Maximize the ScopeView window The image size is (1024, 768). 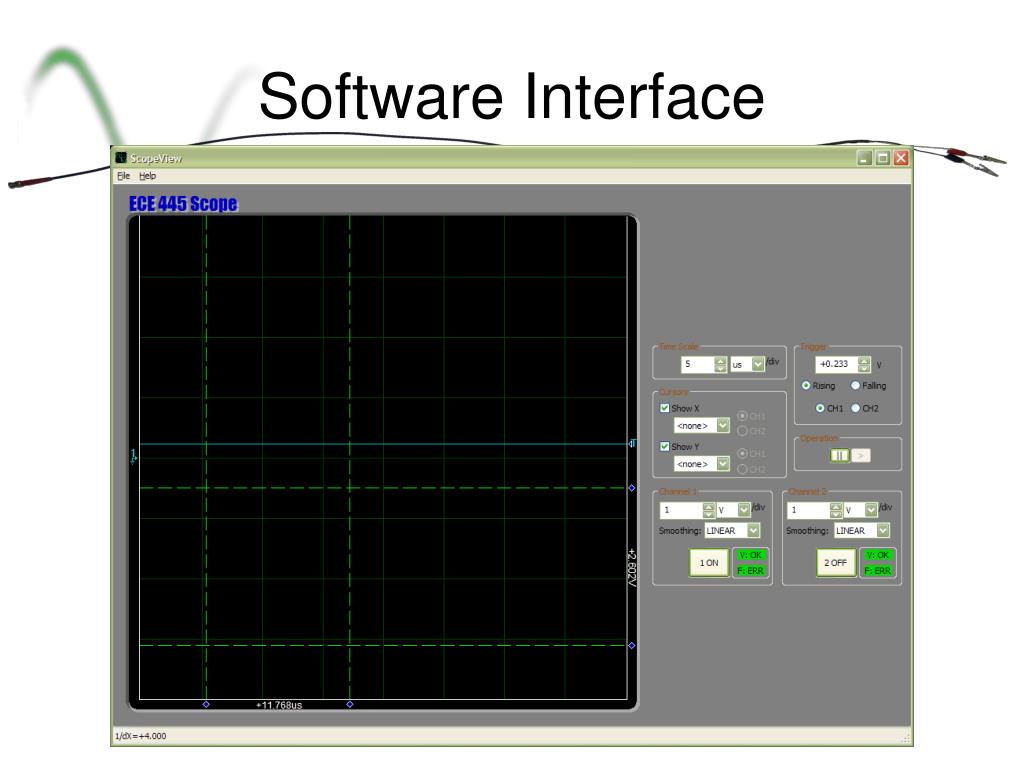tap(883, 157)
